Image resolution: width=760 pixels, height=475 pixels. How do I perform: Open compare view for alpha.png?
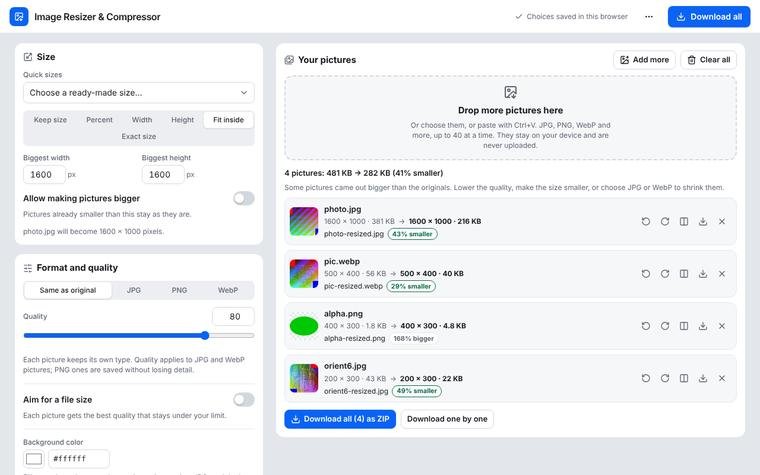pos(683,326)
